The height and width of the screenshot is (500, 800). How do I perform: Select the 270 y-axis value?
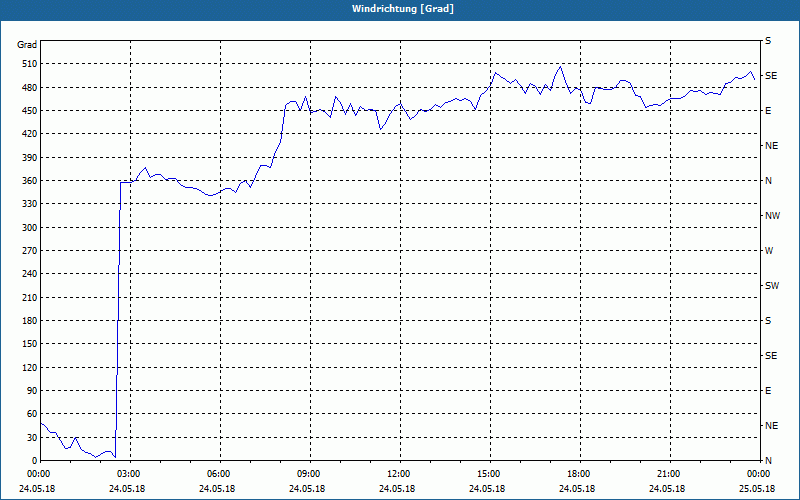coord(30,251)
